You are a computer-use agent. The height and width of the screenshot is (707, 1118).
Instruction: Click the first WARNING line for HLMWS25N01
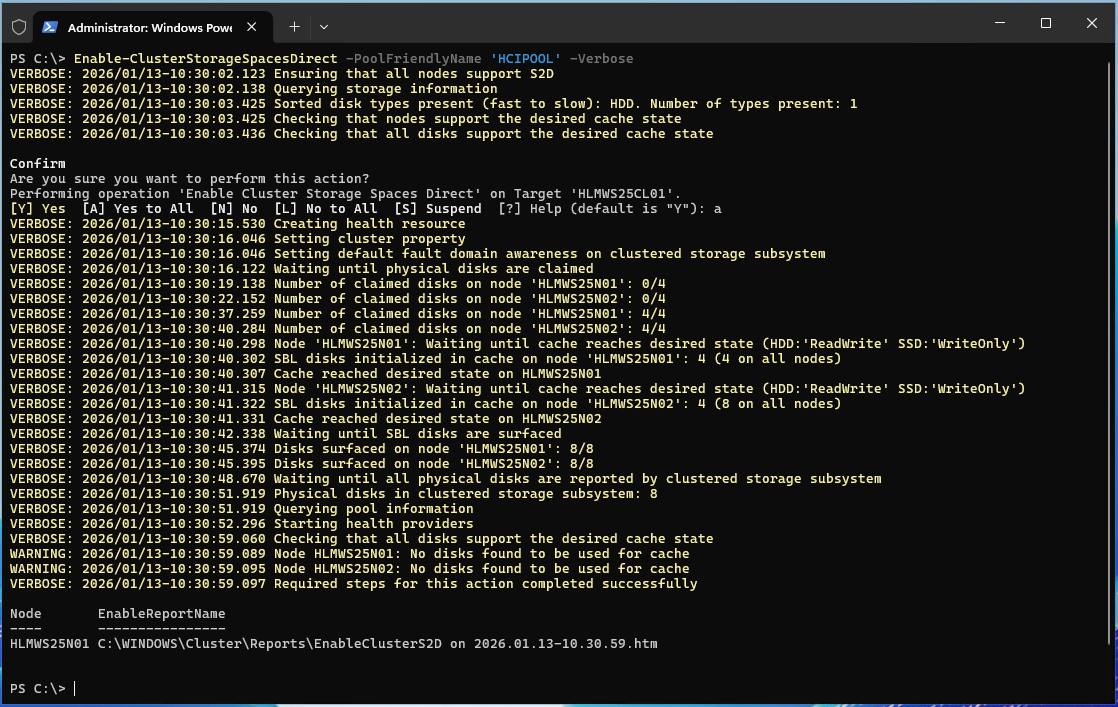coord(349,554)
